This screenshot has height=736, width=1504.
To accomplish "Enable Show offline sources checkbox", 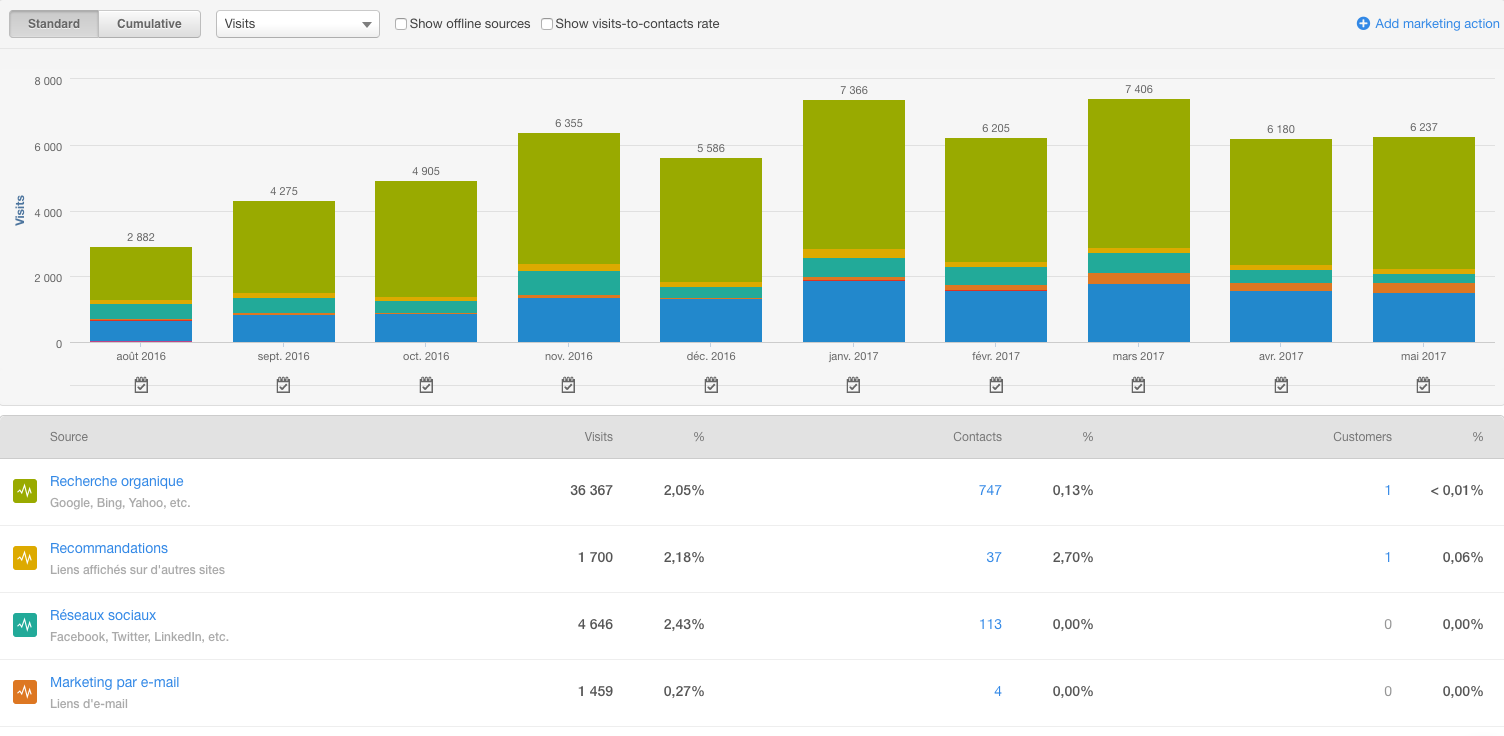I will coord(401,24).
